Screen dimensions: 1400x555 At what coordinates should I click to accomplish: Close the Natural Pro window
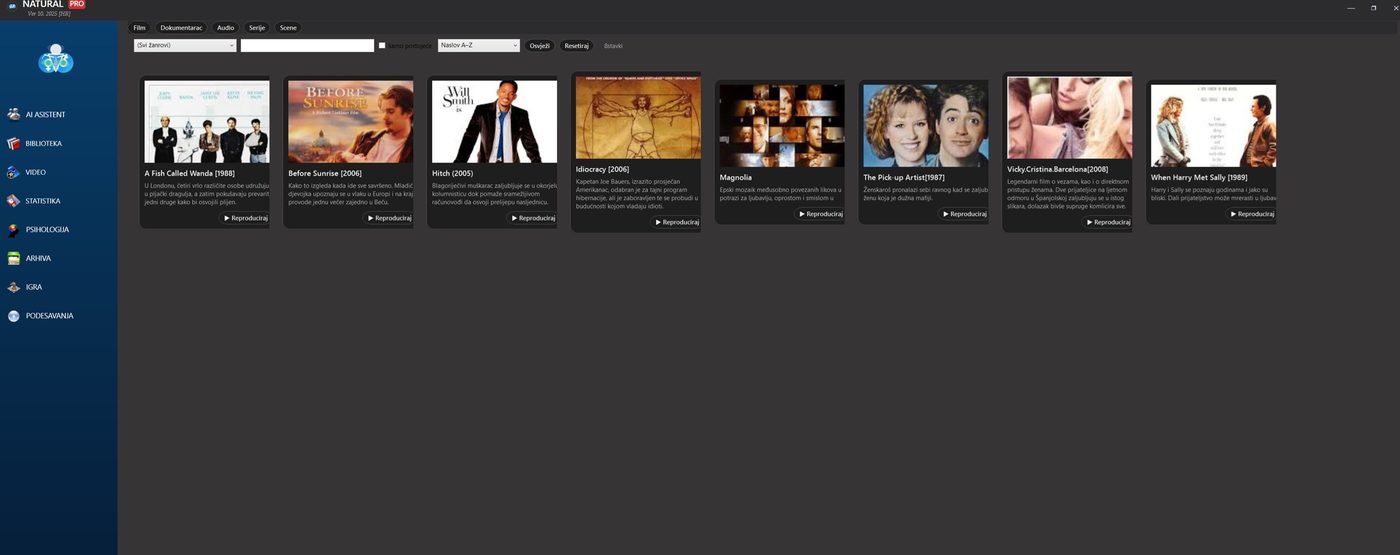[x=1395, y=7]
